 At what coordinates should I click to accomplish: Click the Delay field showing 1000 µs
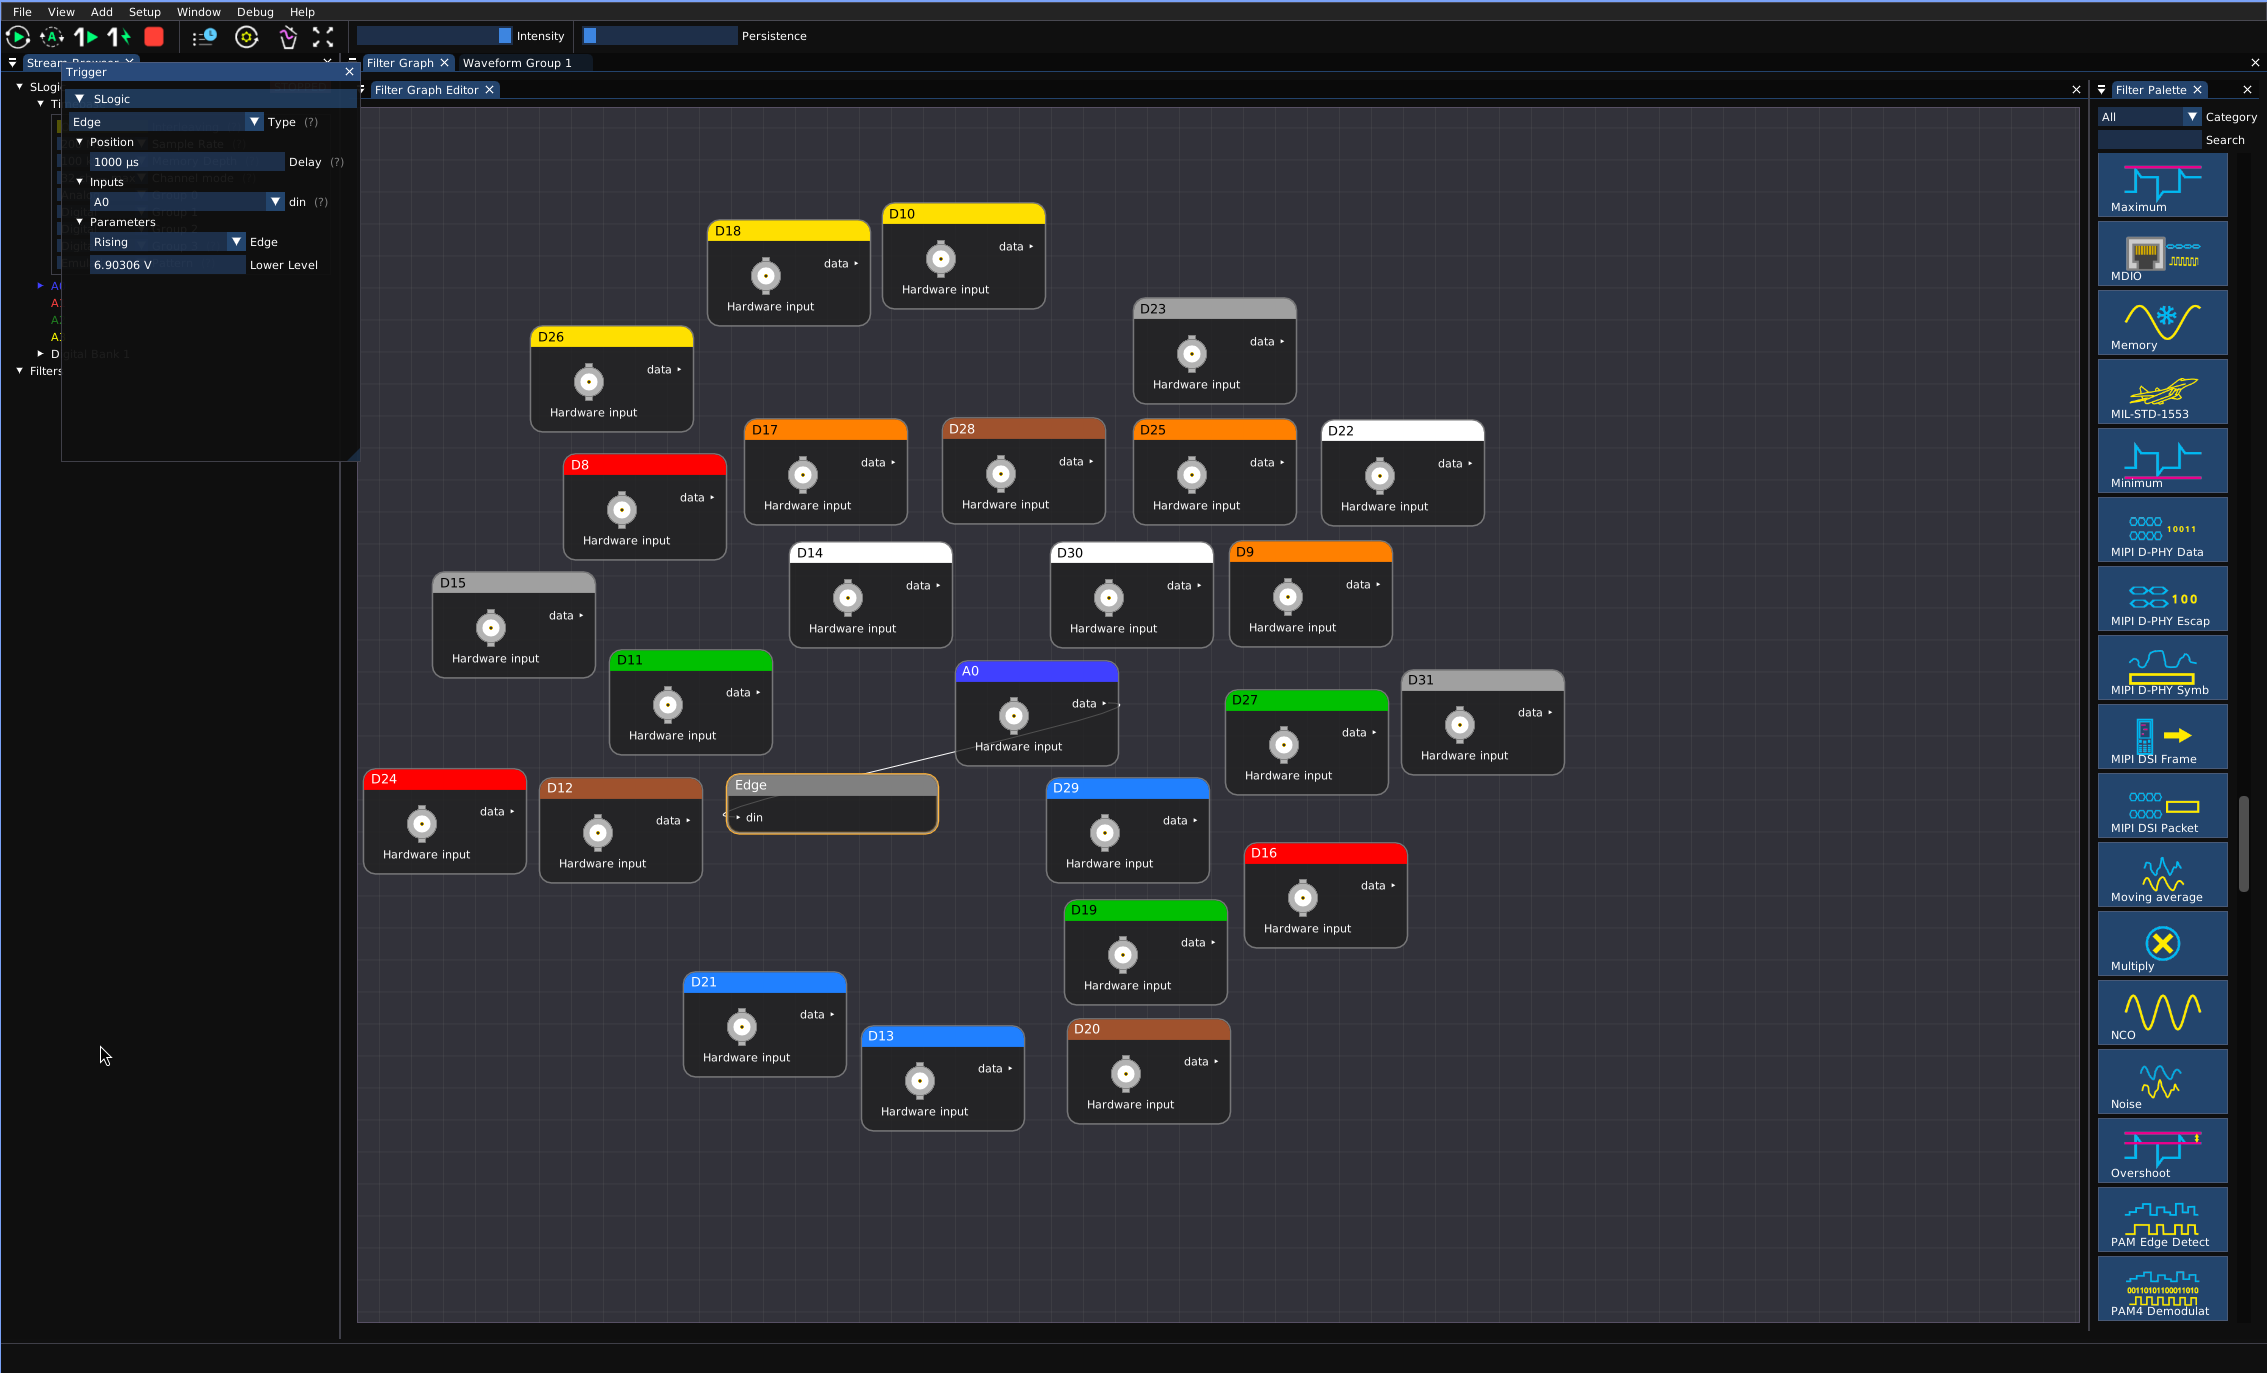tap(187, 162)
